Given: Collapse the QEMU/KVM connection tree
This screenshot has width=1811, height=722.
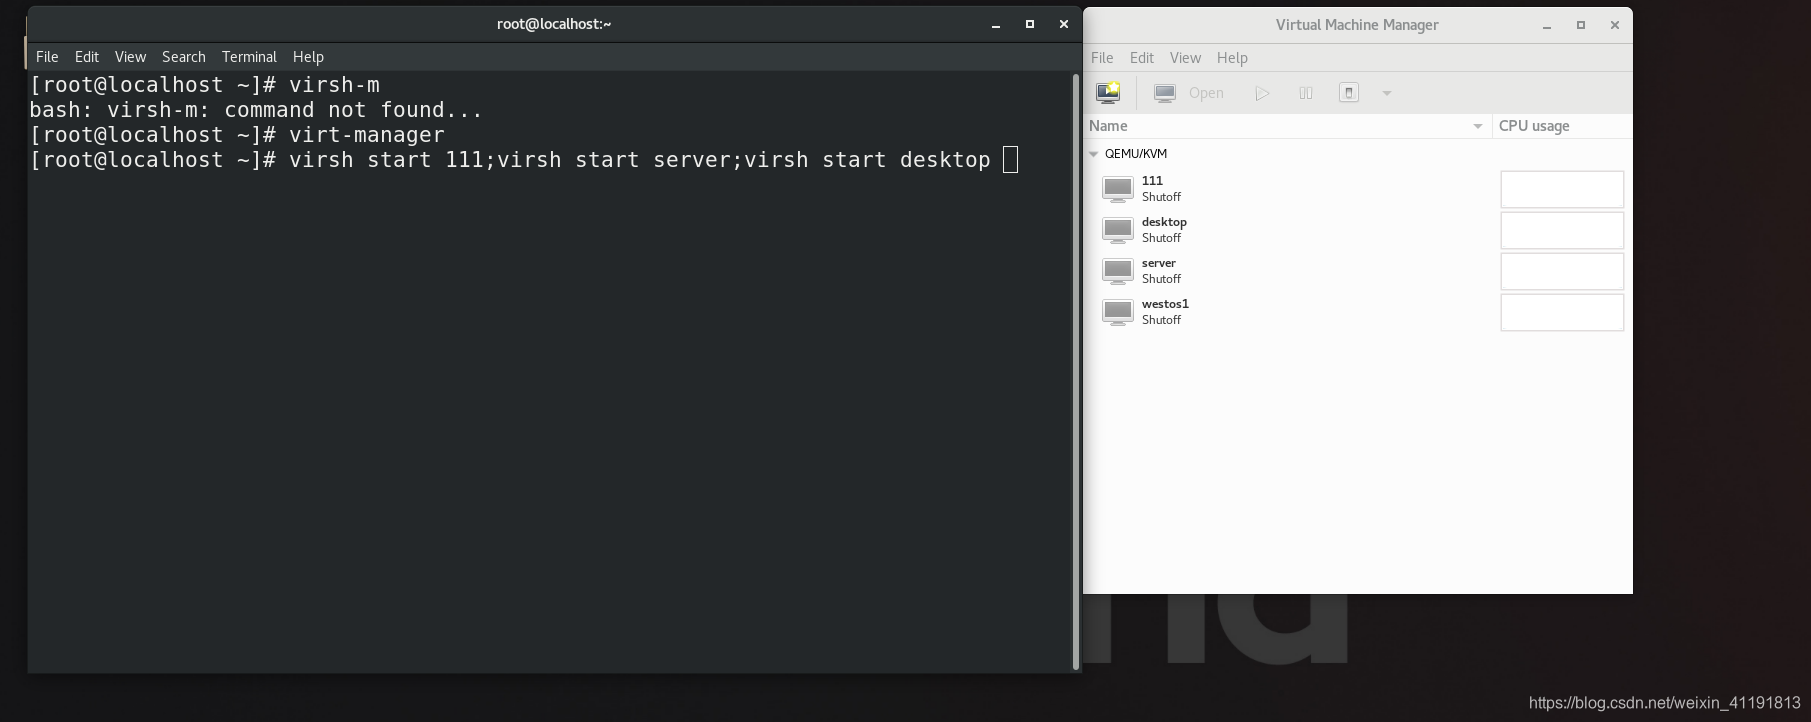Looking at the screenshot, I should click(1094, 154).
